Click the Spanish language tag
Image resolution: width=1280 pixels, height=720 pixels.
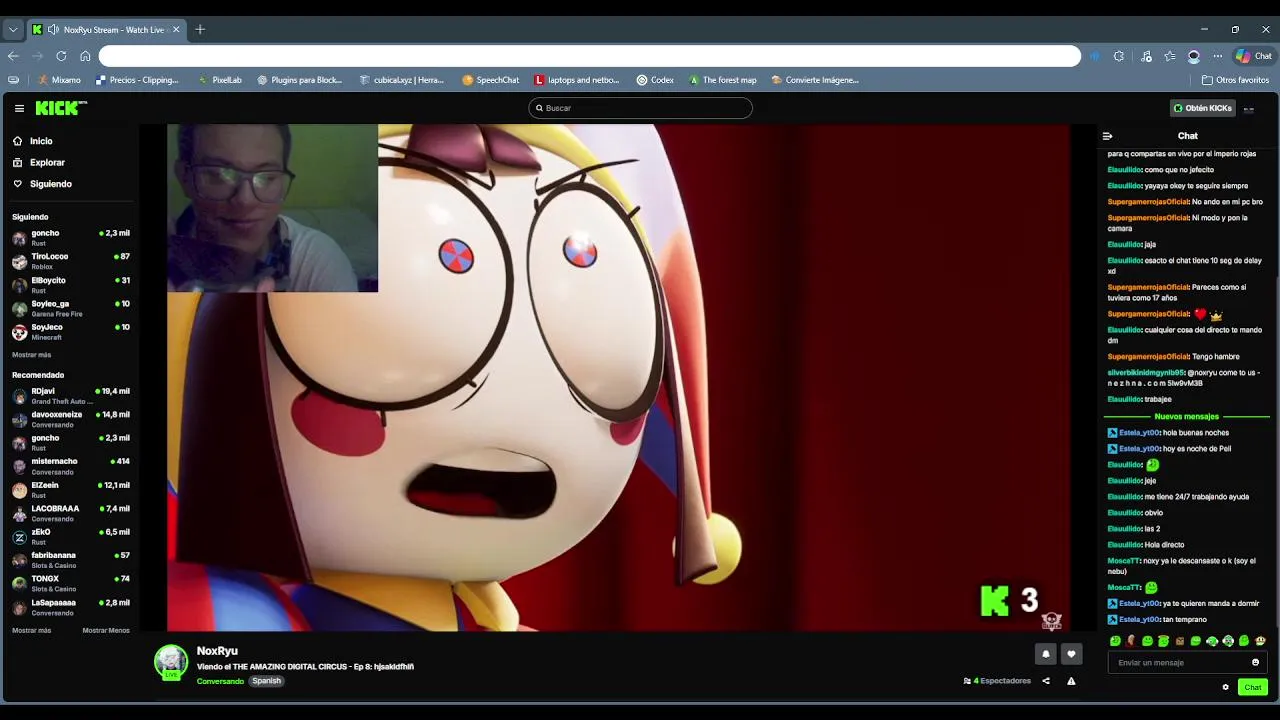click(266, 681)
